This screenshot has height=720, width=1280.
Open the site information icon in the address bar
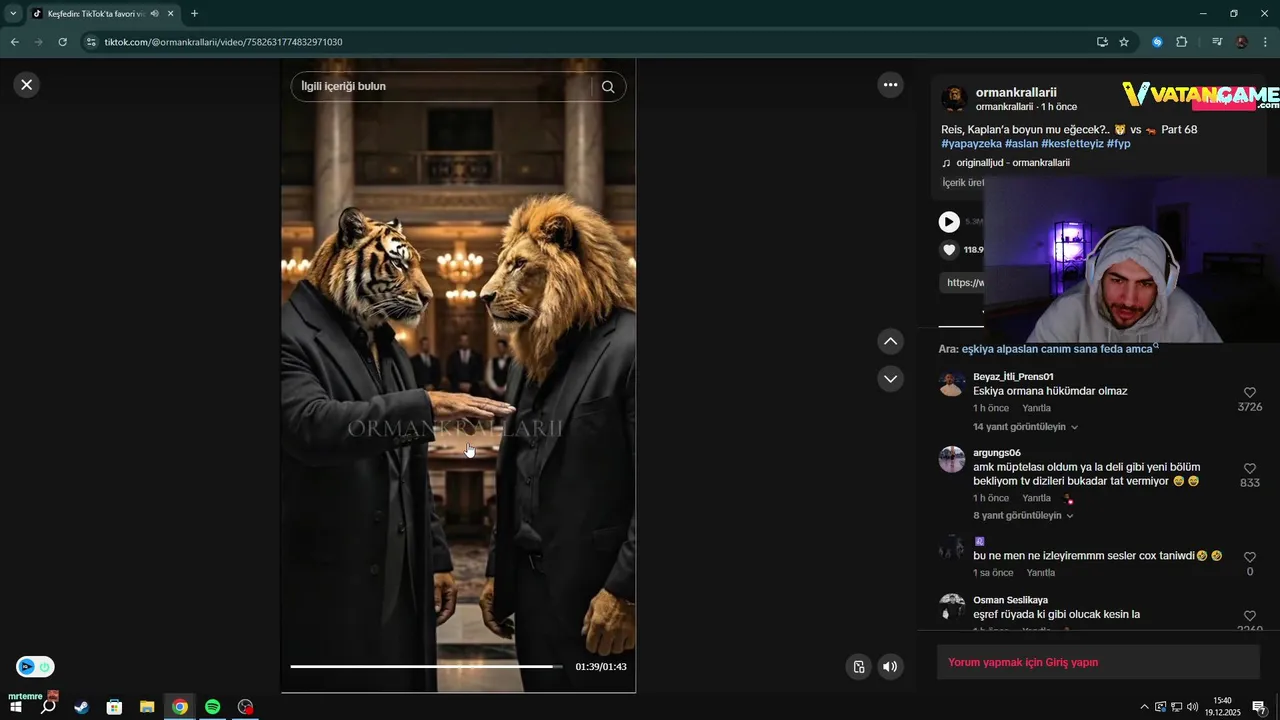[x=91, y=42]
